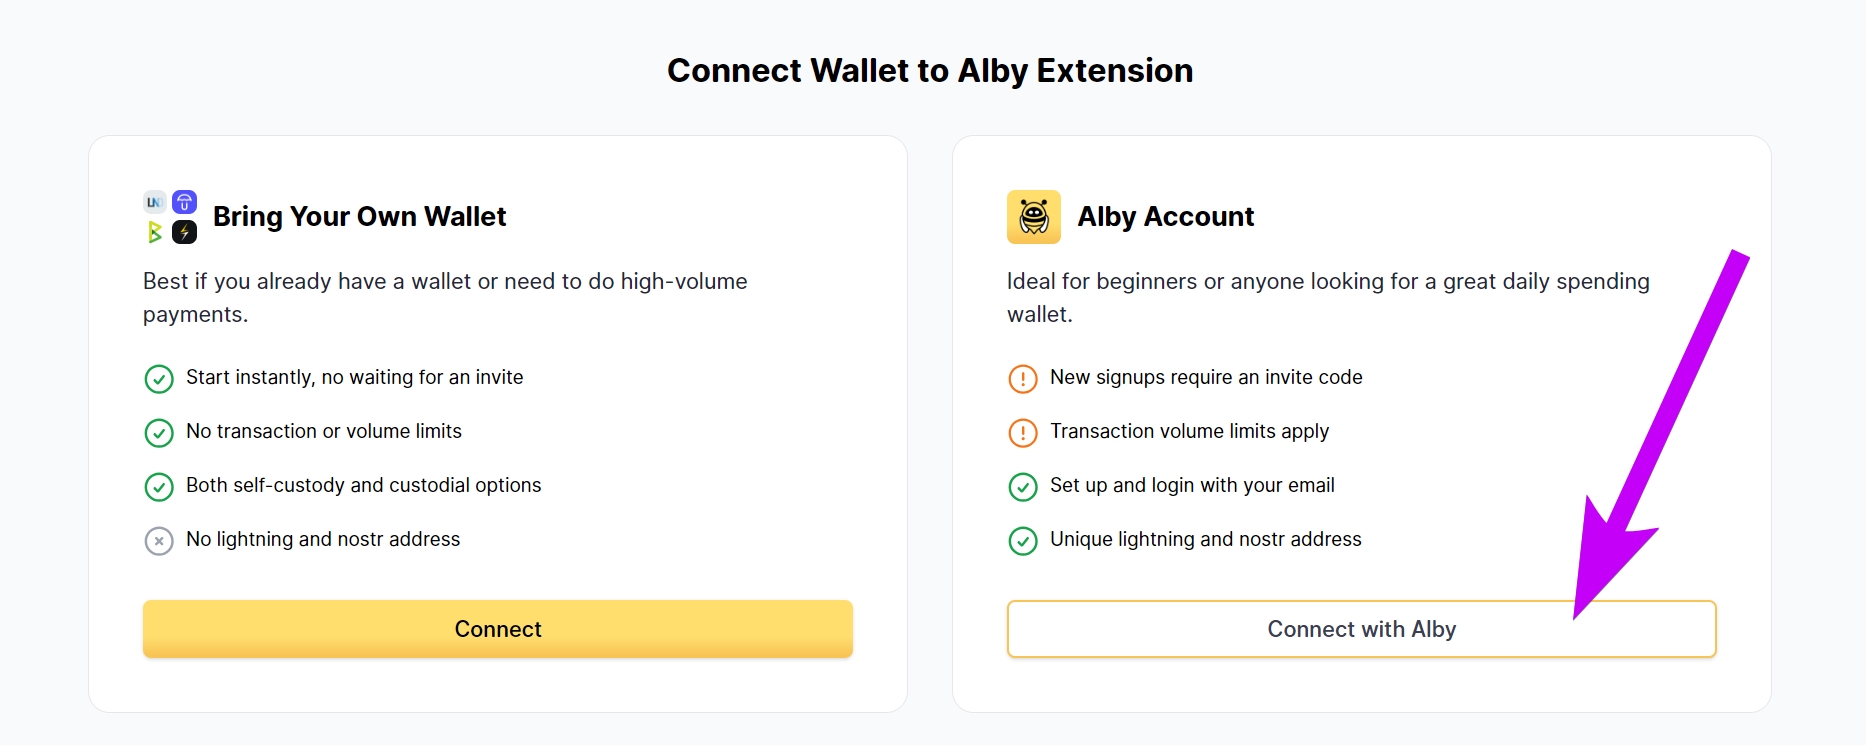Click green check beside "No transaction or volume limits"
The height and width of the screenshot is (745, 1866).
click(x=159, y=433)
